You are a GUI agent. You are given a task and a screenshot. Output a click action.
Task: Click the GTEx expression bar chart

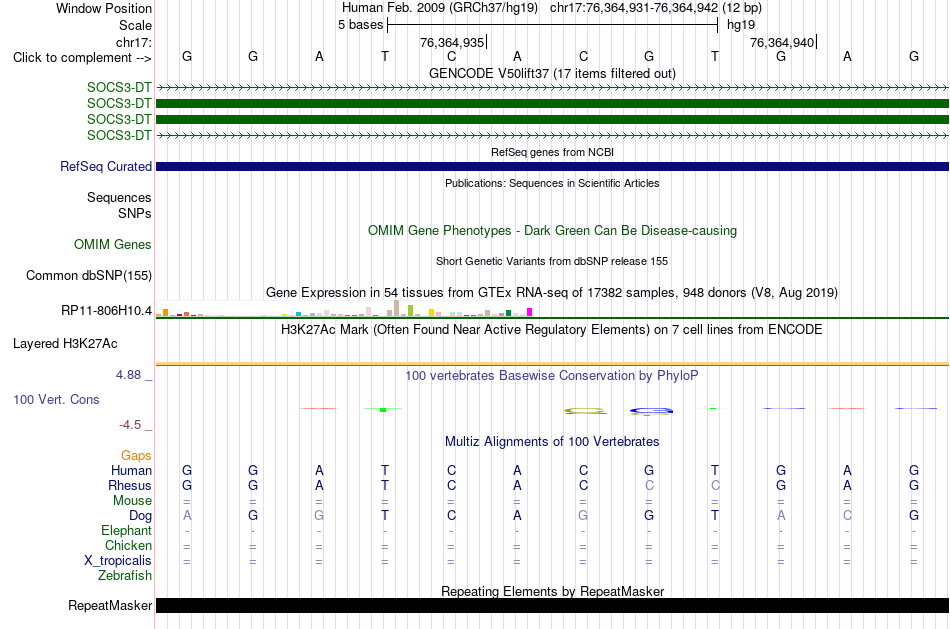pos(344,308)
